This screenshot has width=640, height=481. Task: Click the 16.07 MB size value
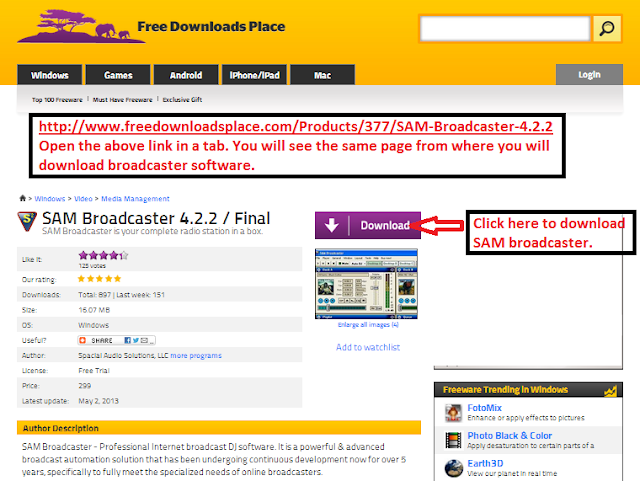tap(94, 310)
